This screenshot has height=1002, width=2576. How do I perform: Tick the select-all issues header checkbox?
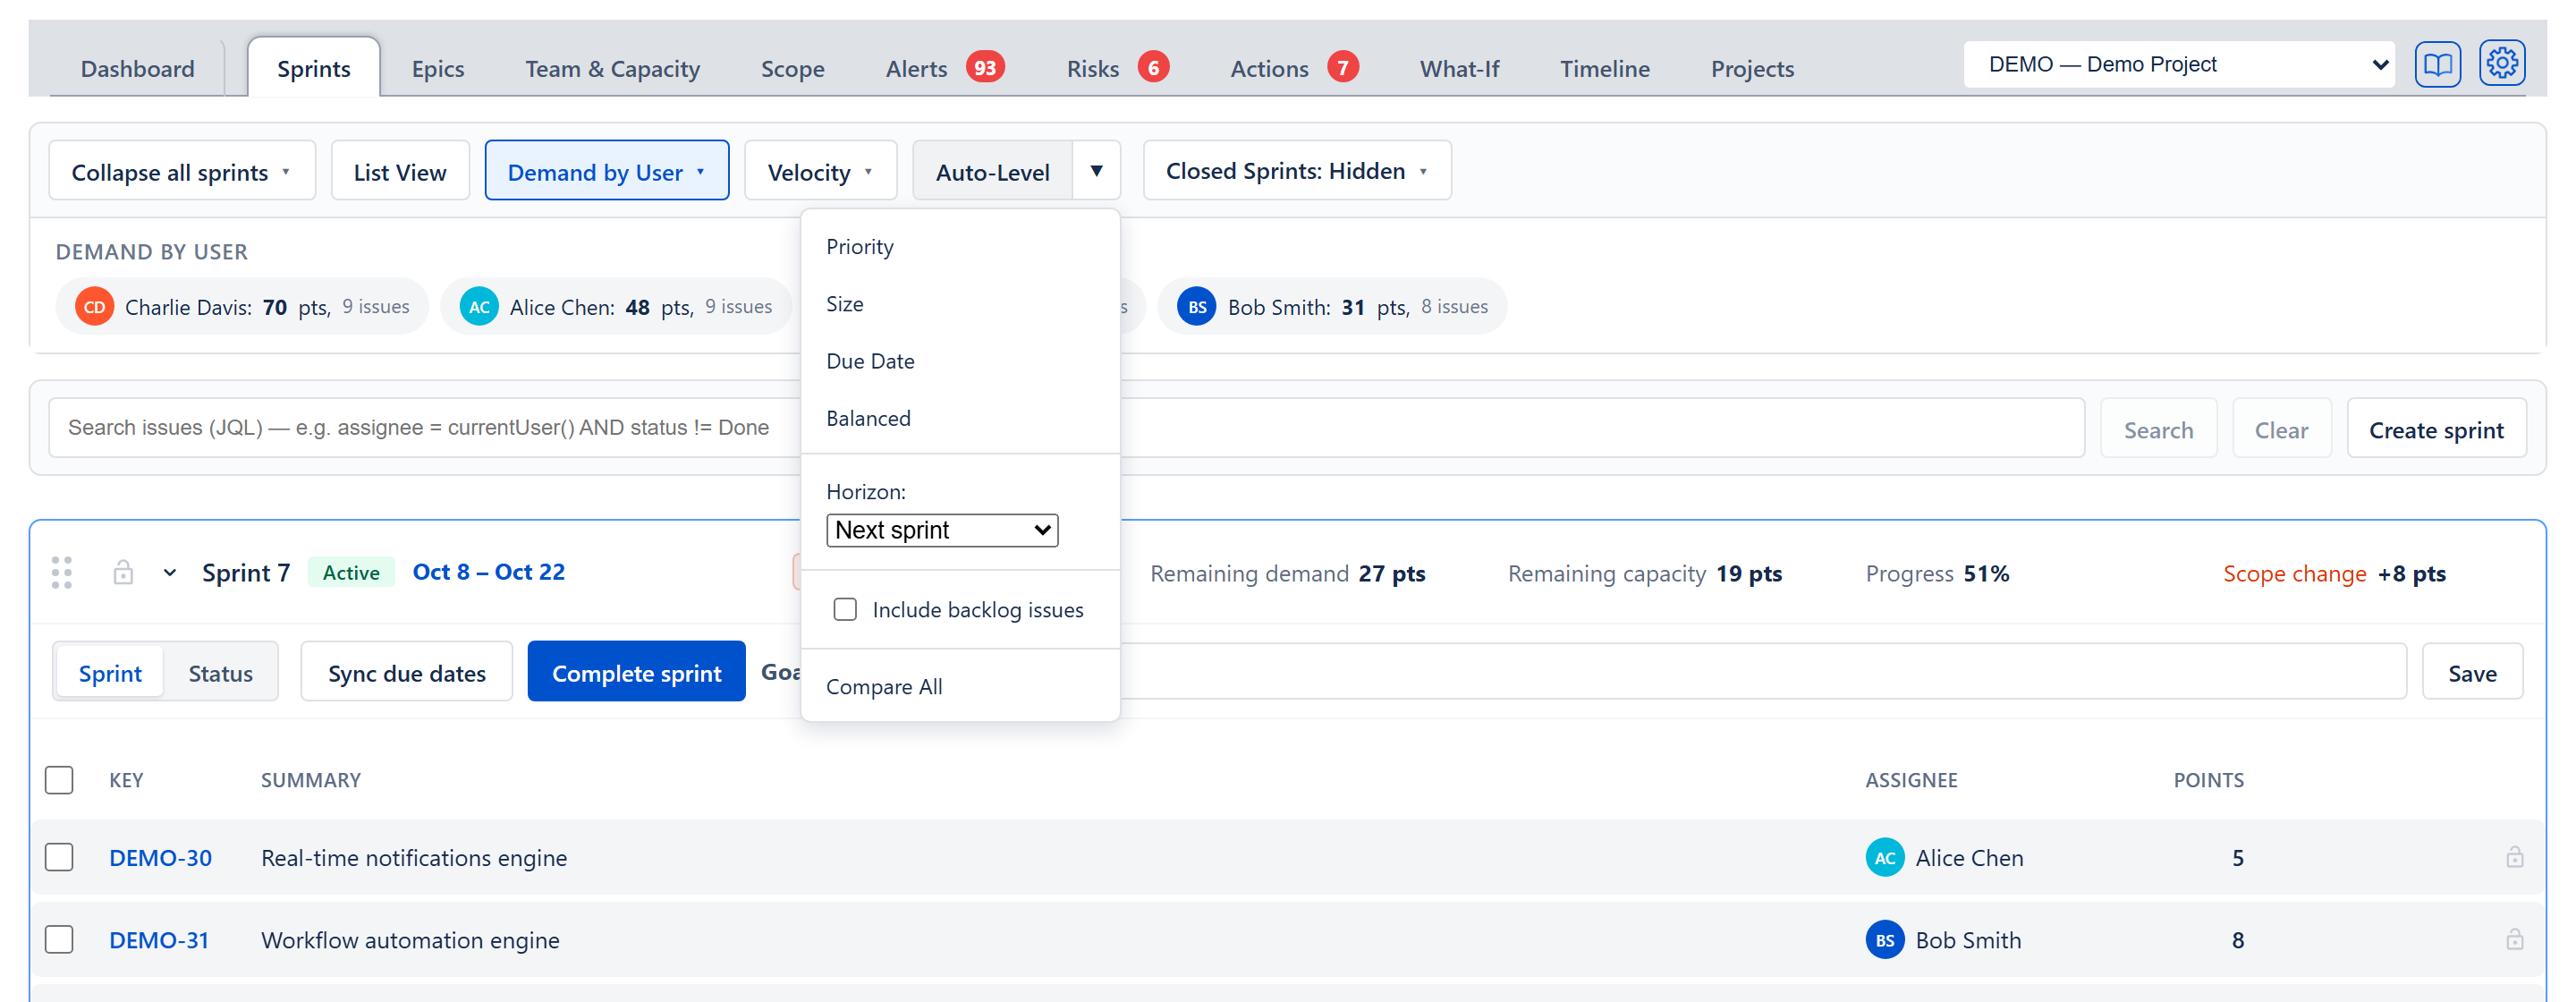click(x=59, y=780)
